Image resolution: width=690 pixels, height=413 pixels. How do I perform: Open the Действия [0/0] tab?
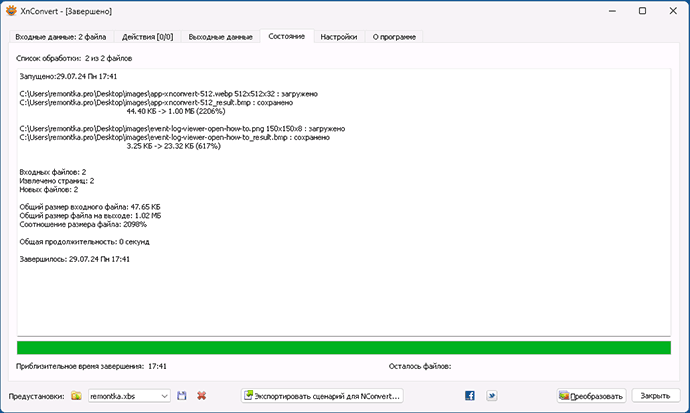147,37
